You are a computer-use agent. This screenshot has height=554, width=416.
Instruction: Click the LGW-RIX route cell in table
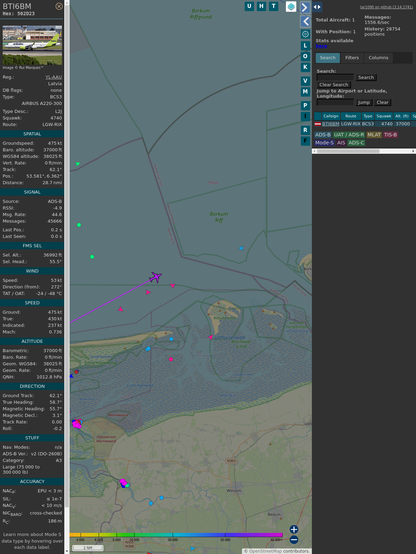click(x=351, y=124)
